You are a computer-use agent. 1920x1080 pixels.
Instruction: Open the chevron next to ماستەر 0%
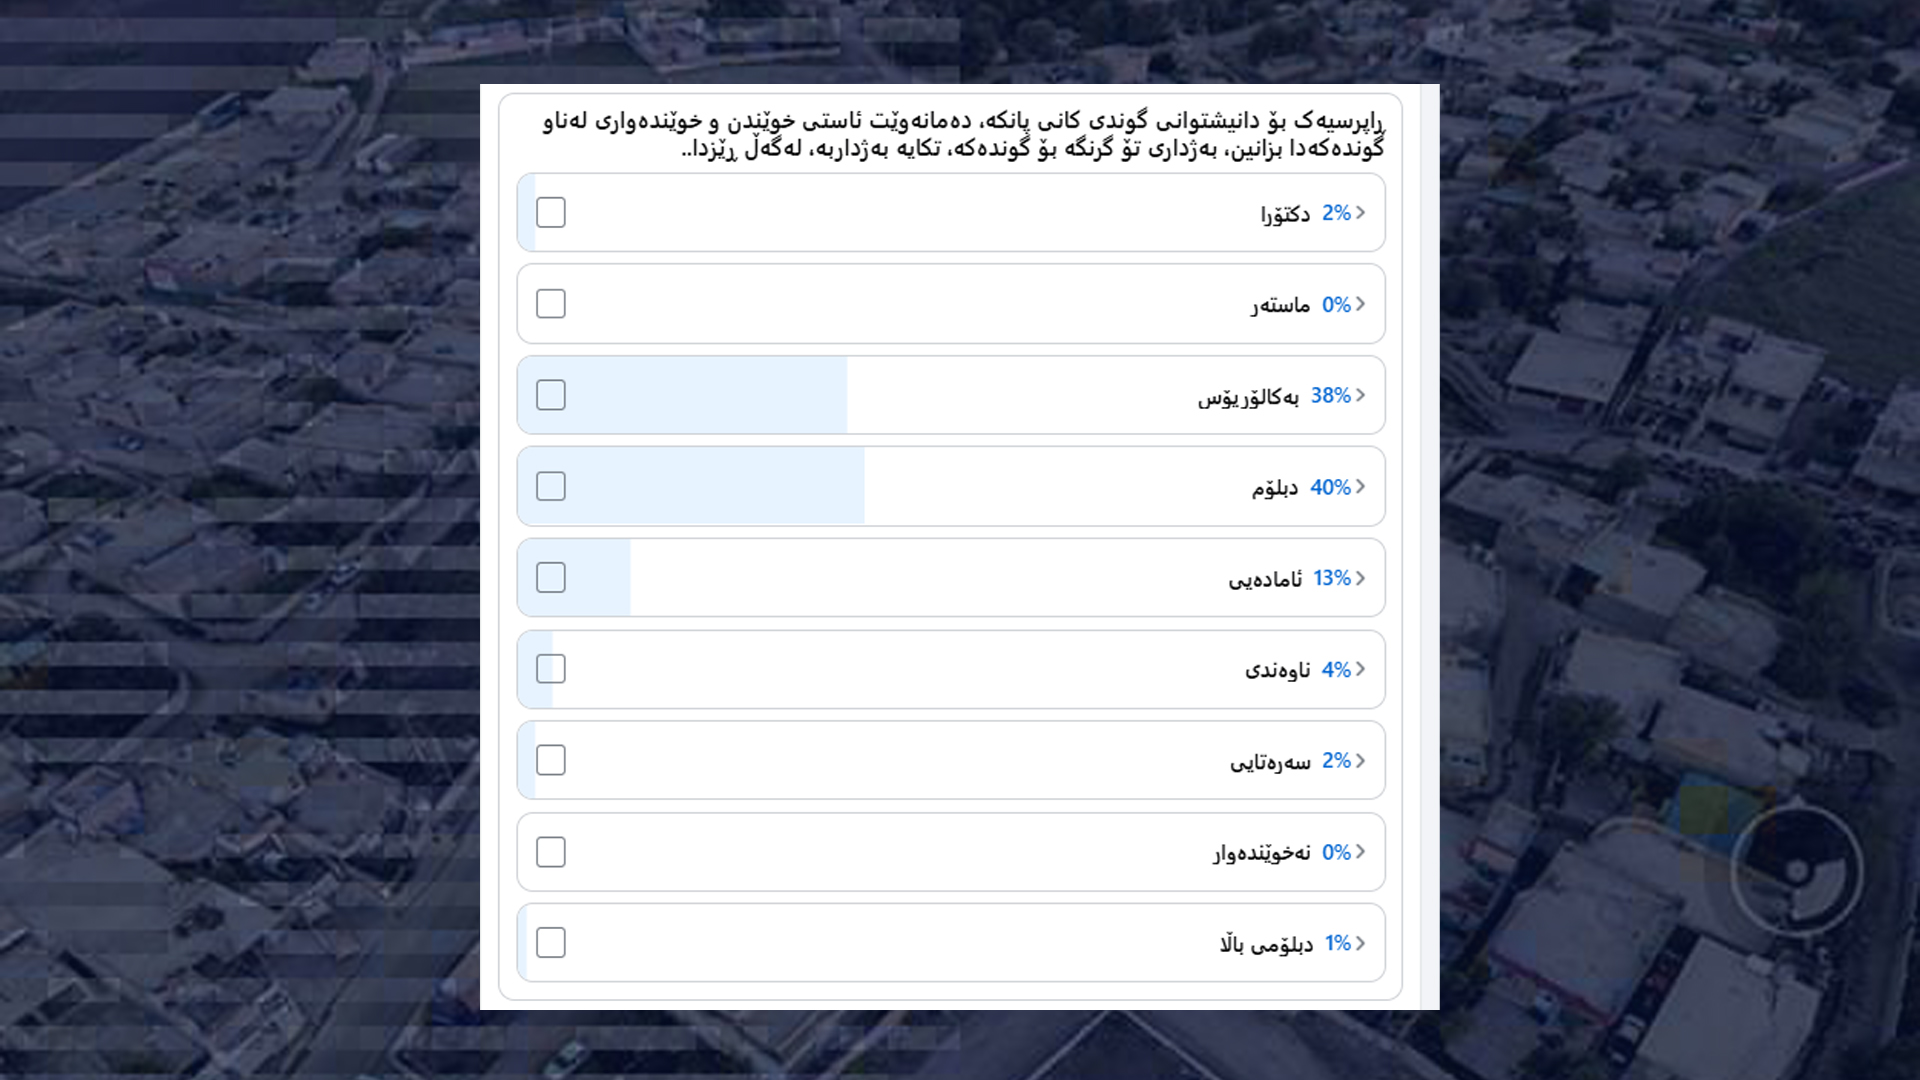click(x=1360, y=303)
